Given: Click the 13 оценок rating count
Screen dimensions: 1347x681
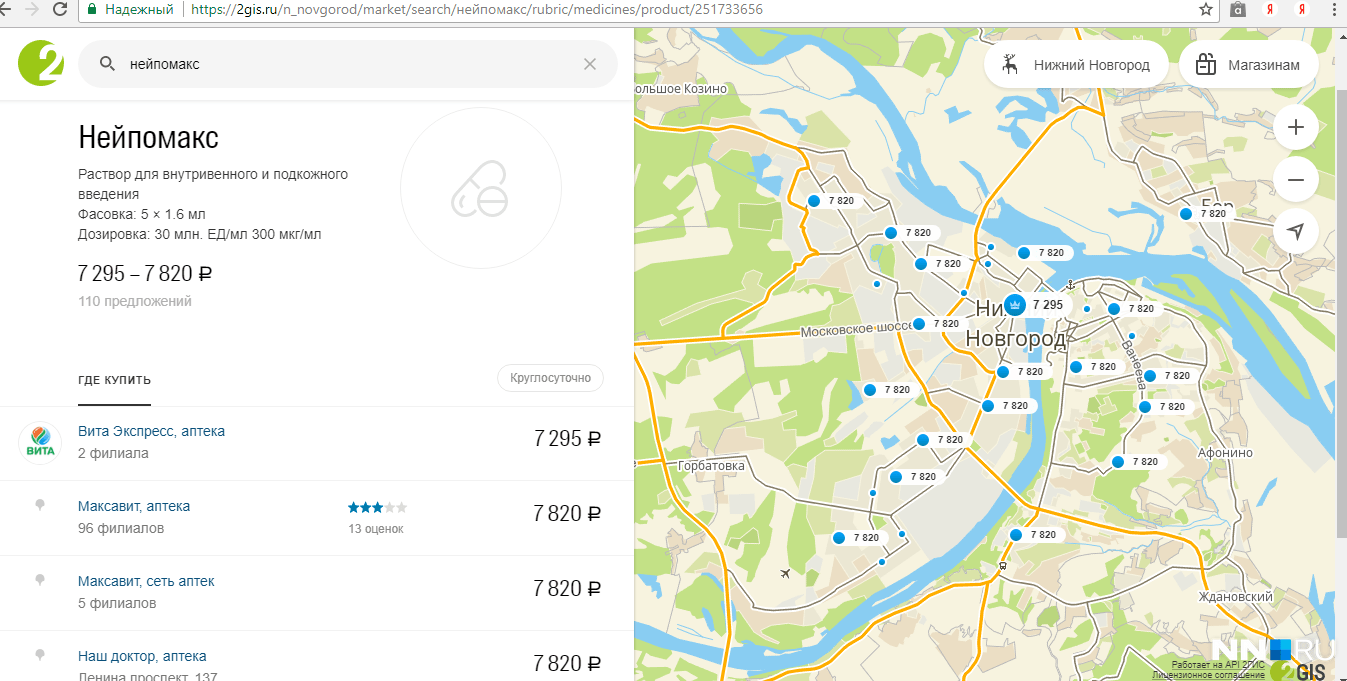Looking at the screenshot, I should tap(376, 529).
